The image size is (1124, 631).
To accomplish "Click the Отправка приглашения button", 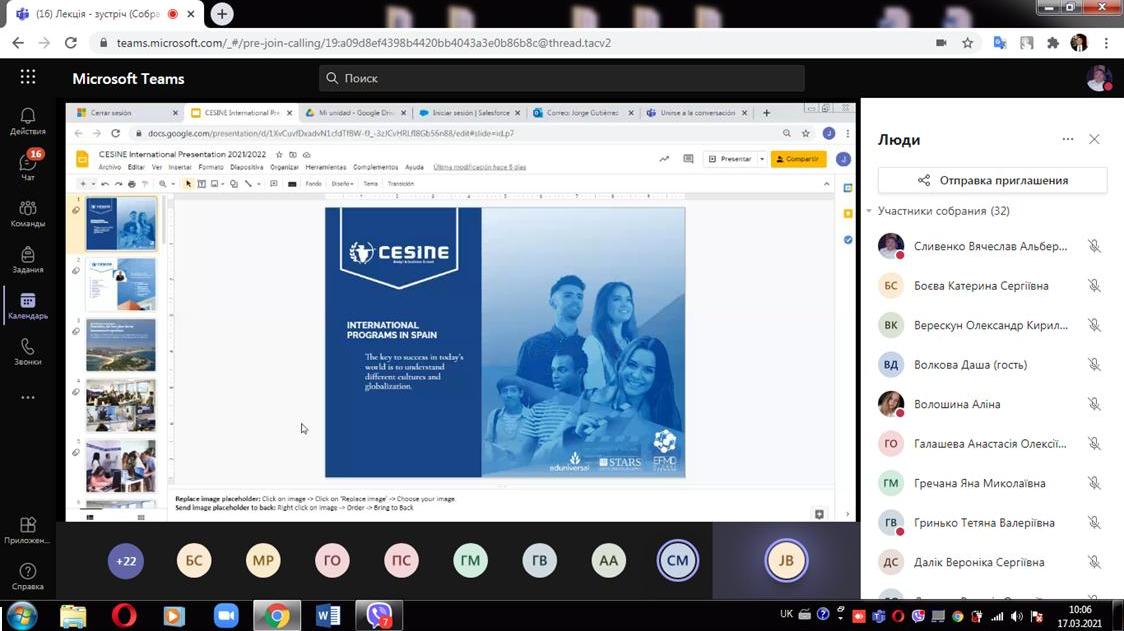I will (992, 180).
